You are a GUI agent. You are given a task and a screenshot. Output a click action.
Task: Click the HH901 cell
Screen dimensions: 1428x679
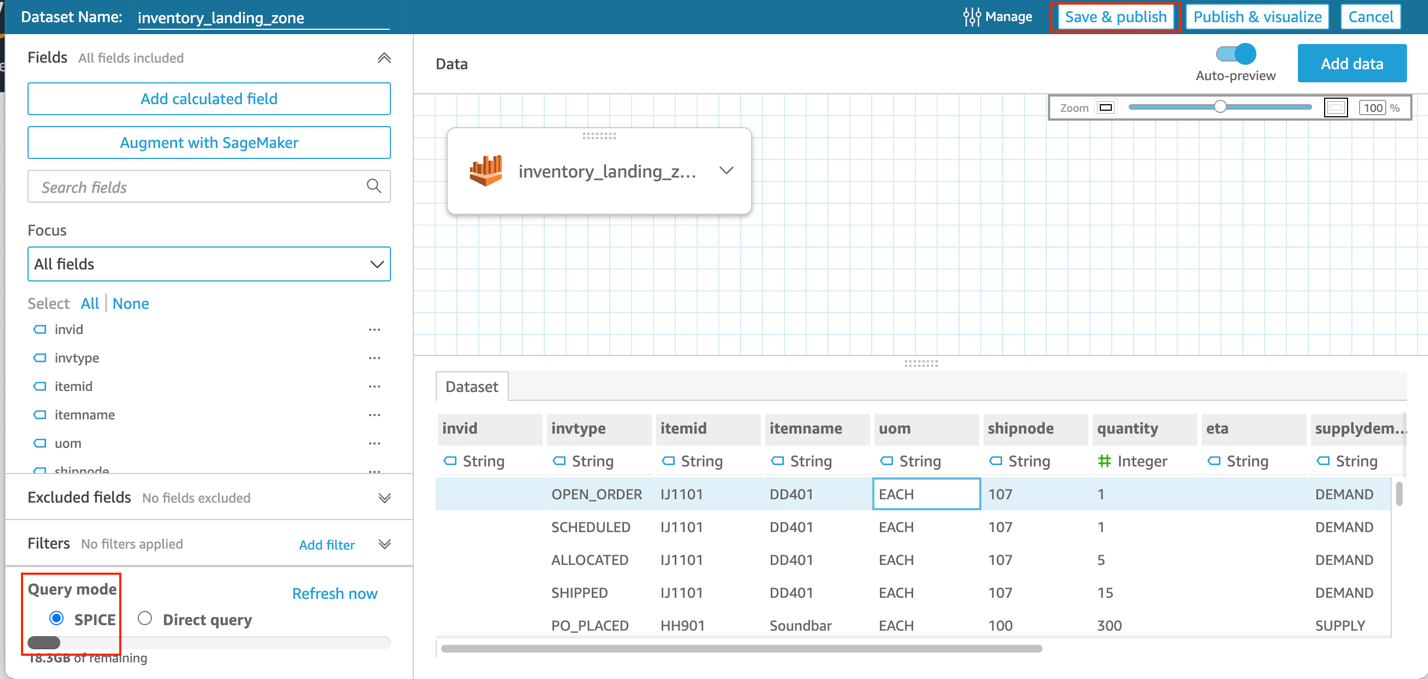[x=708, y=626]
